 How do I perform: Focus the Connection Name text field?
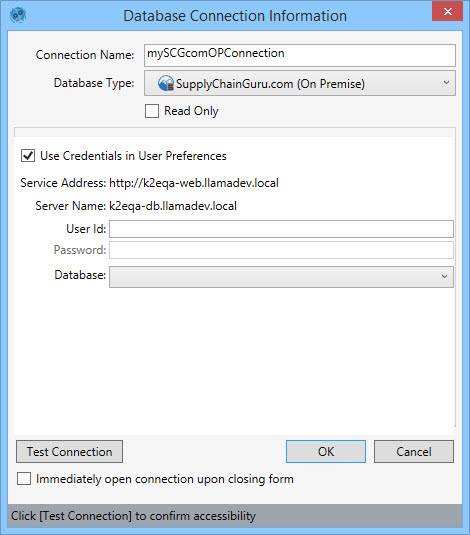(x=300, y=55)
